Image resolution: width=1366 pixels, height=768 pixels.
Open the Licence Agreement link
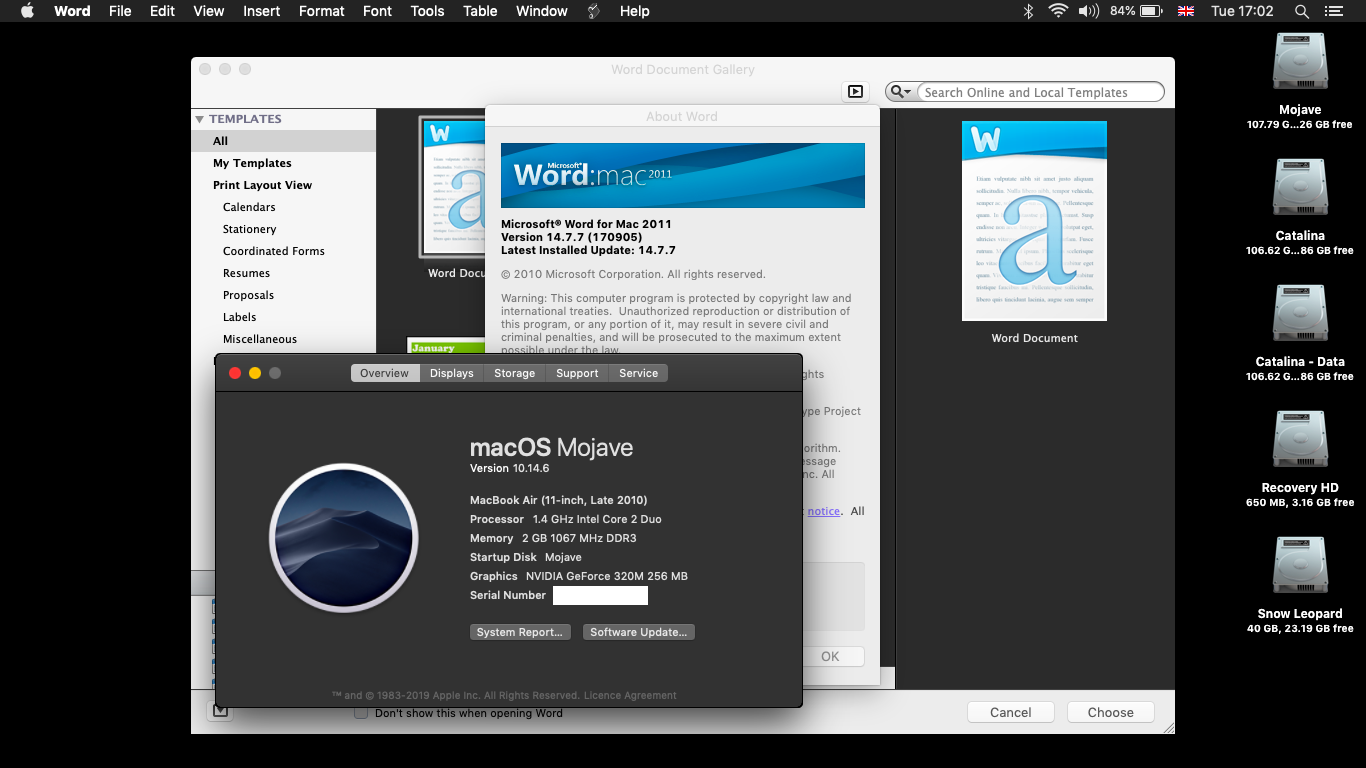point(630,695)
